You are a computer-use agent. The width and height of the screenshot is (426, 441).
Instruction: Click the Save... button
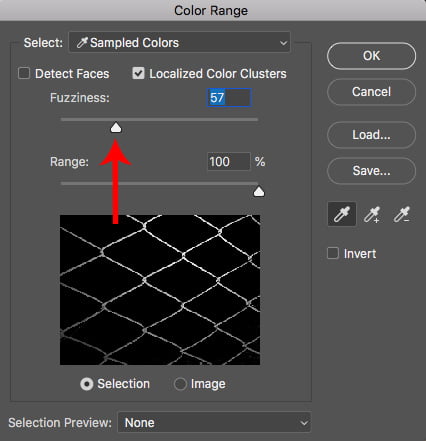371,171
